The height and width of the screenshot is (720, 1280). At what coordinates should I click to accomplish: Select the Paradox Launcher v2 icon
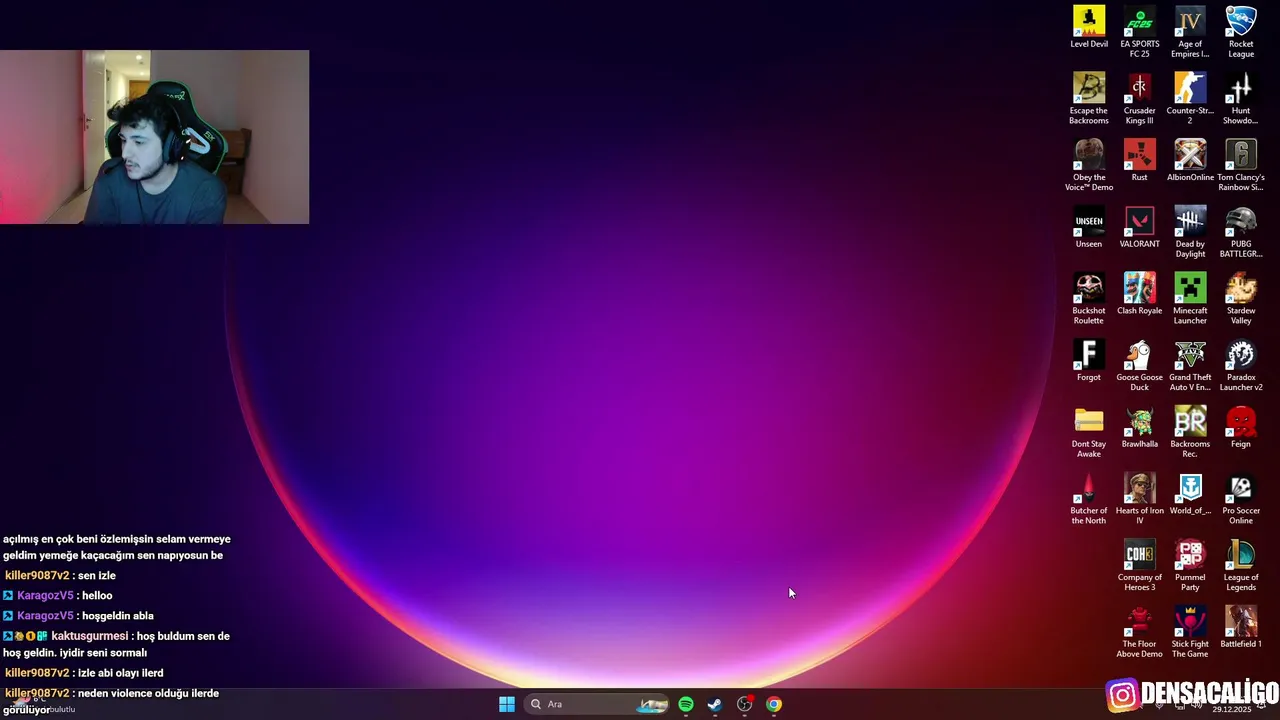(x=1241, y=366)
